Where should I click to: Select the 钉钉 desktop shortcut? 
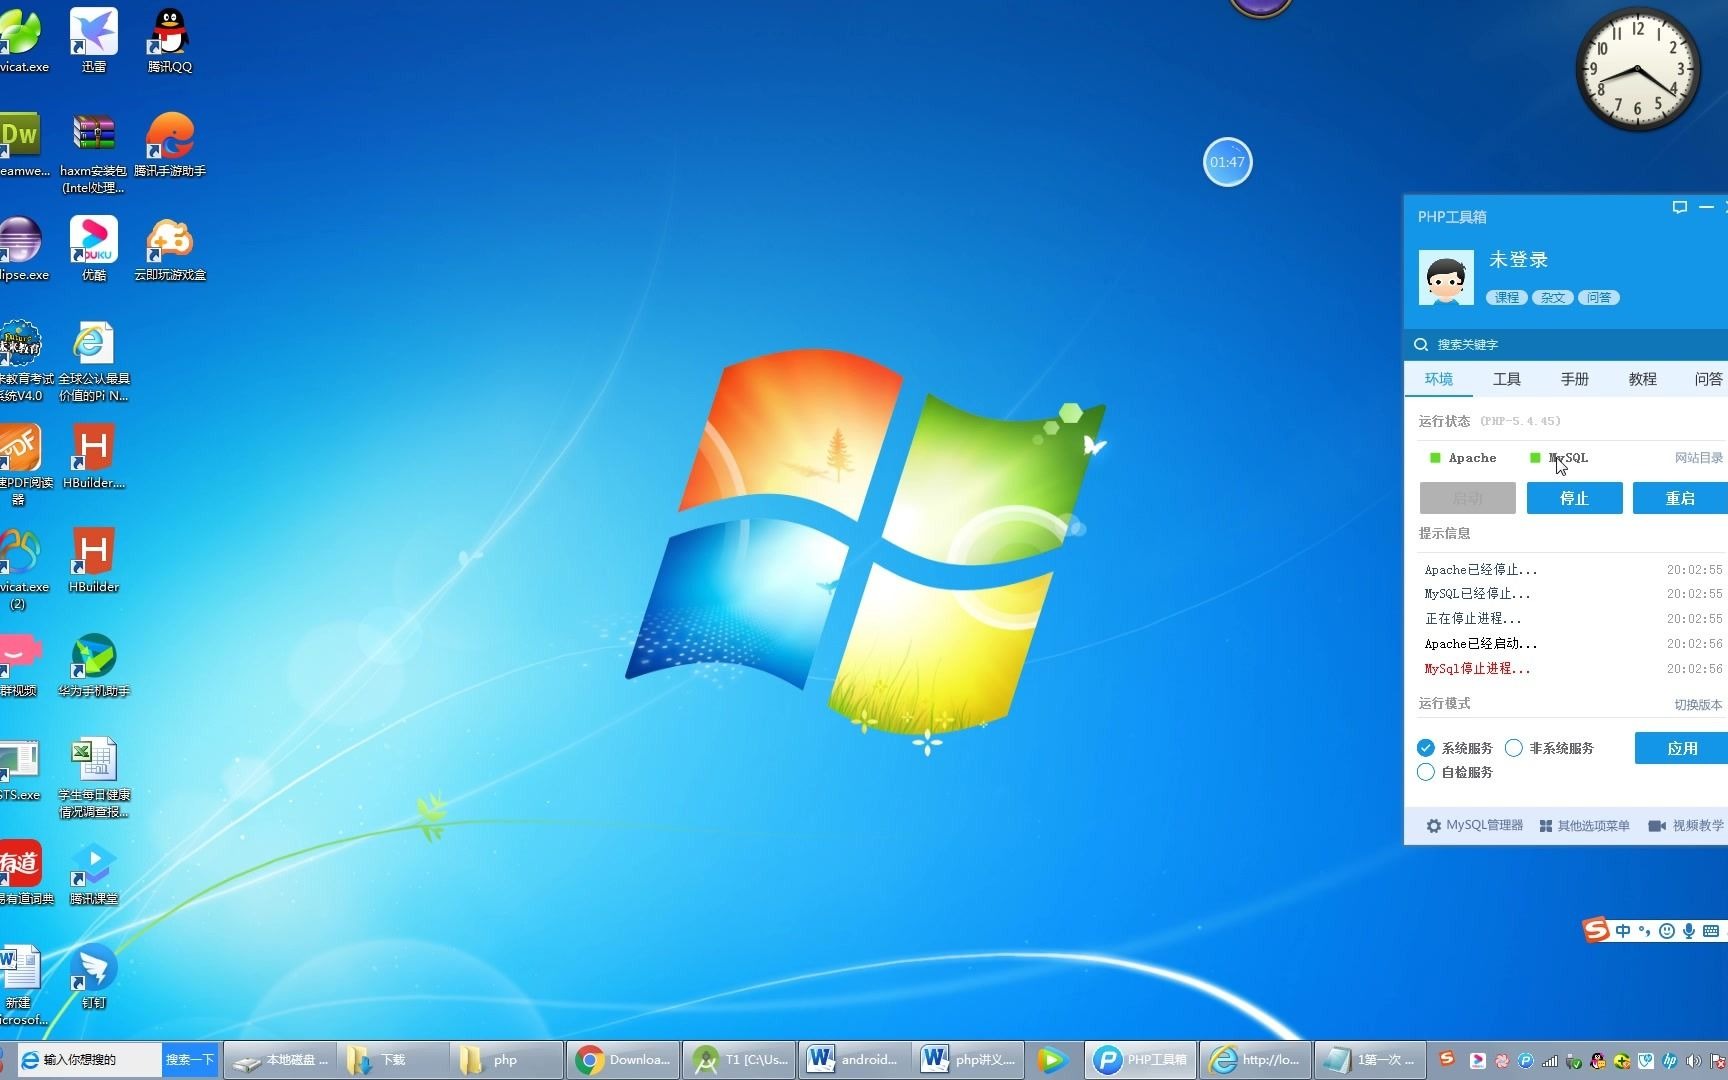point(94,976)
